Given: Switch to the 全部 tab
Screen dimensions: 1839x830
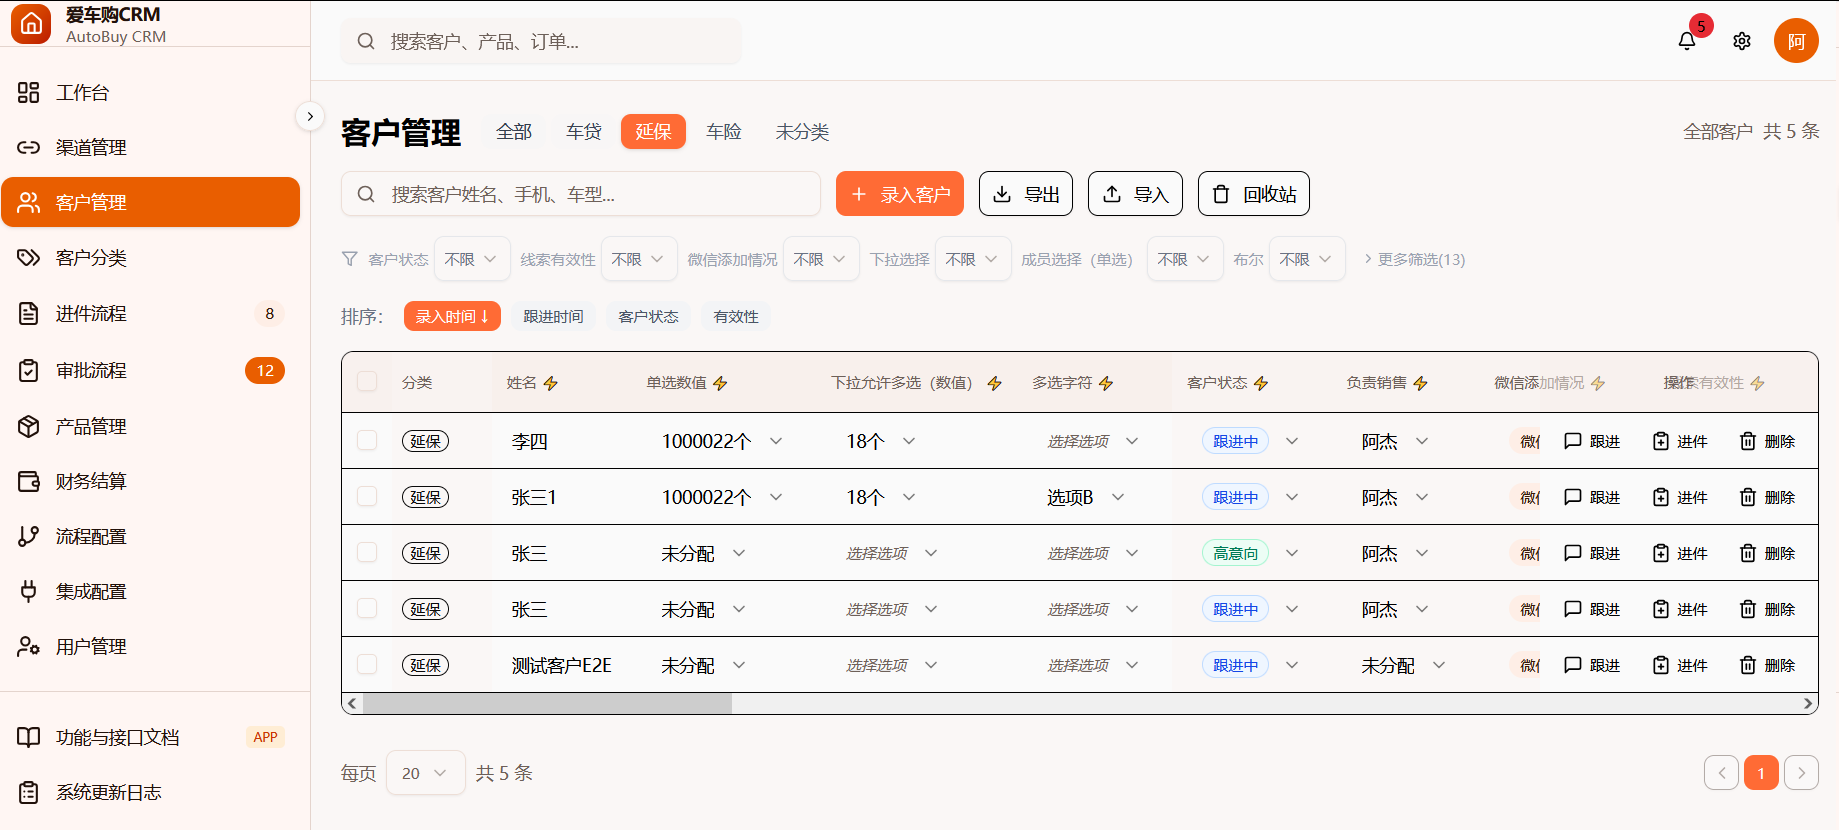Looking at the screenshot, I should coord(514,132).
